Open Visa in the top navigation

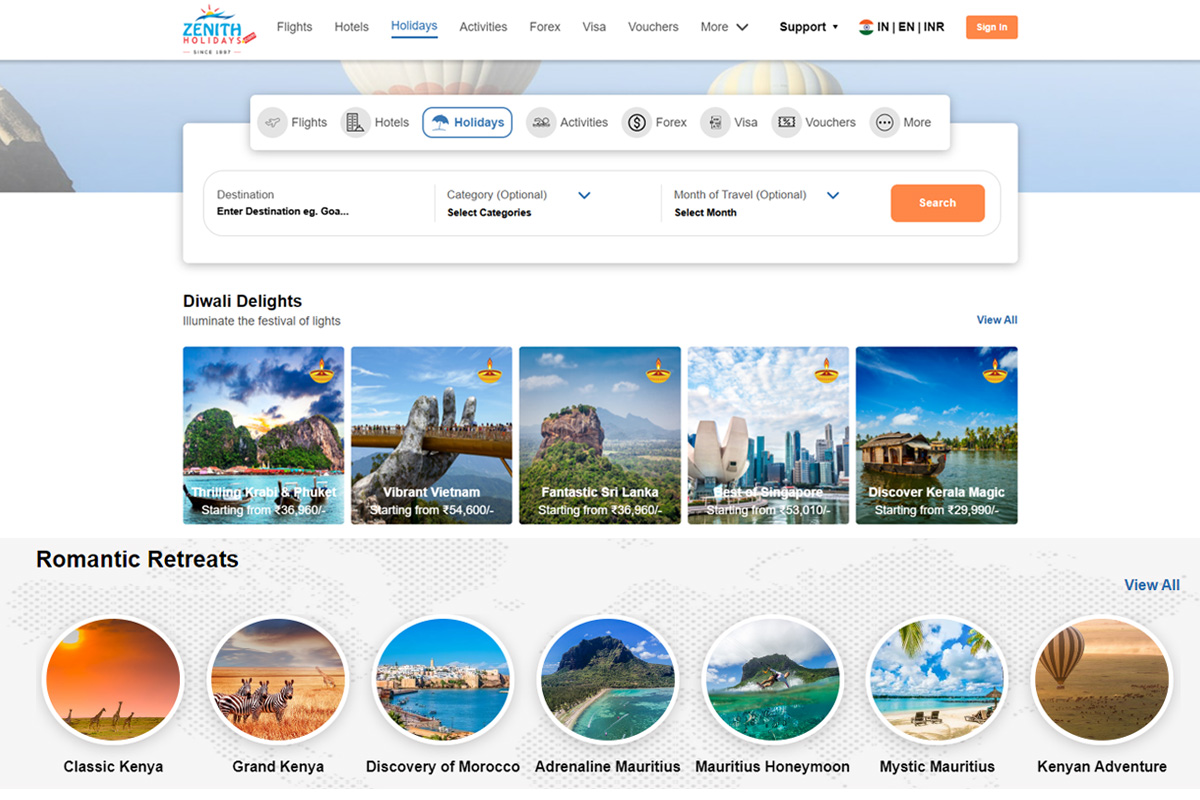pos(594,27)
